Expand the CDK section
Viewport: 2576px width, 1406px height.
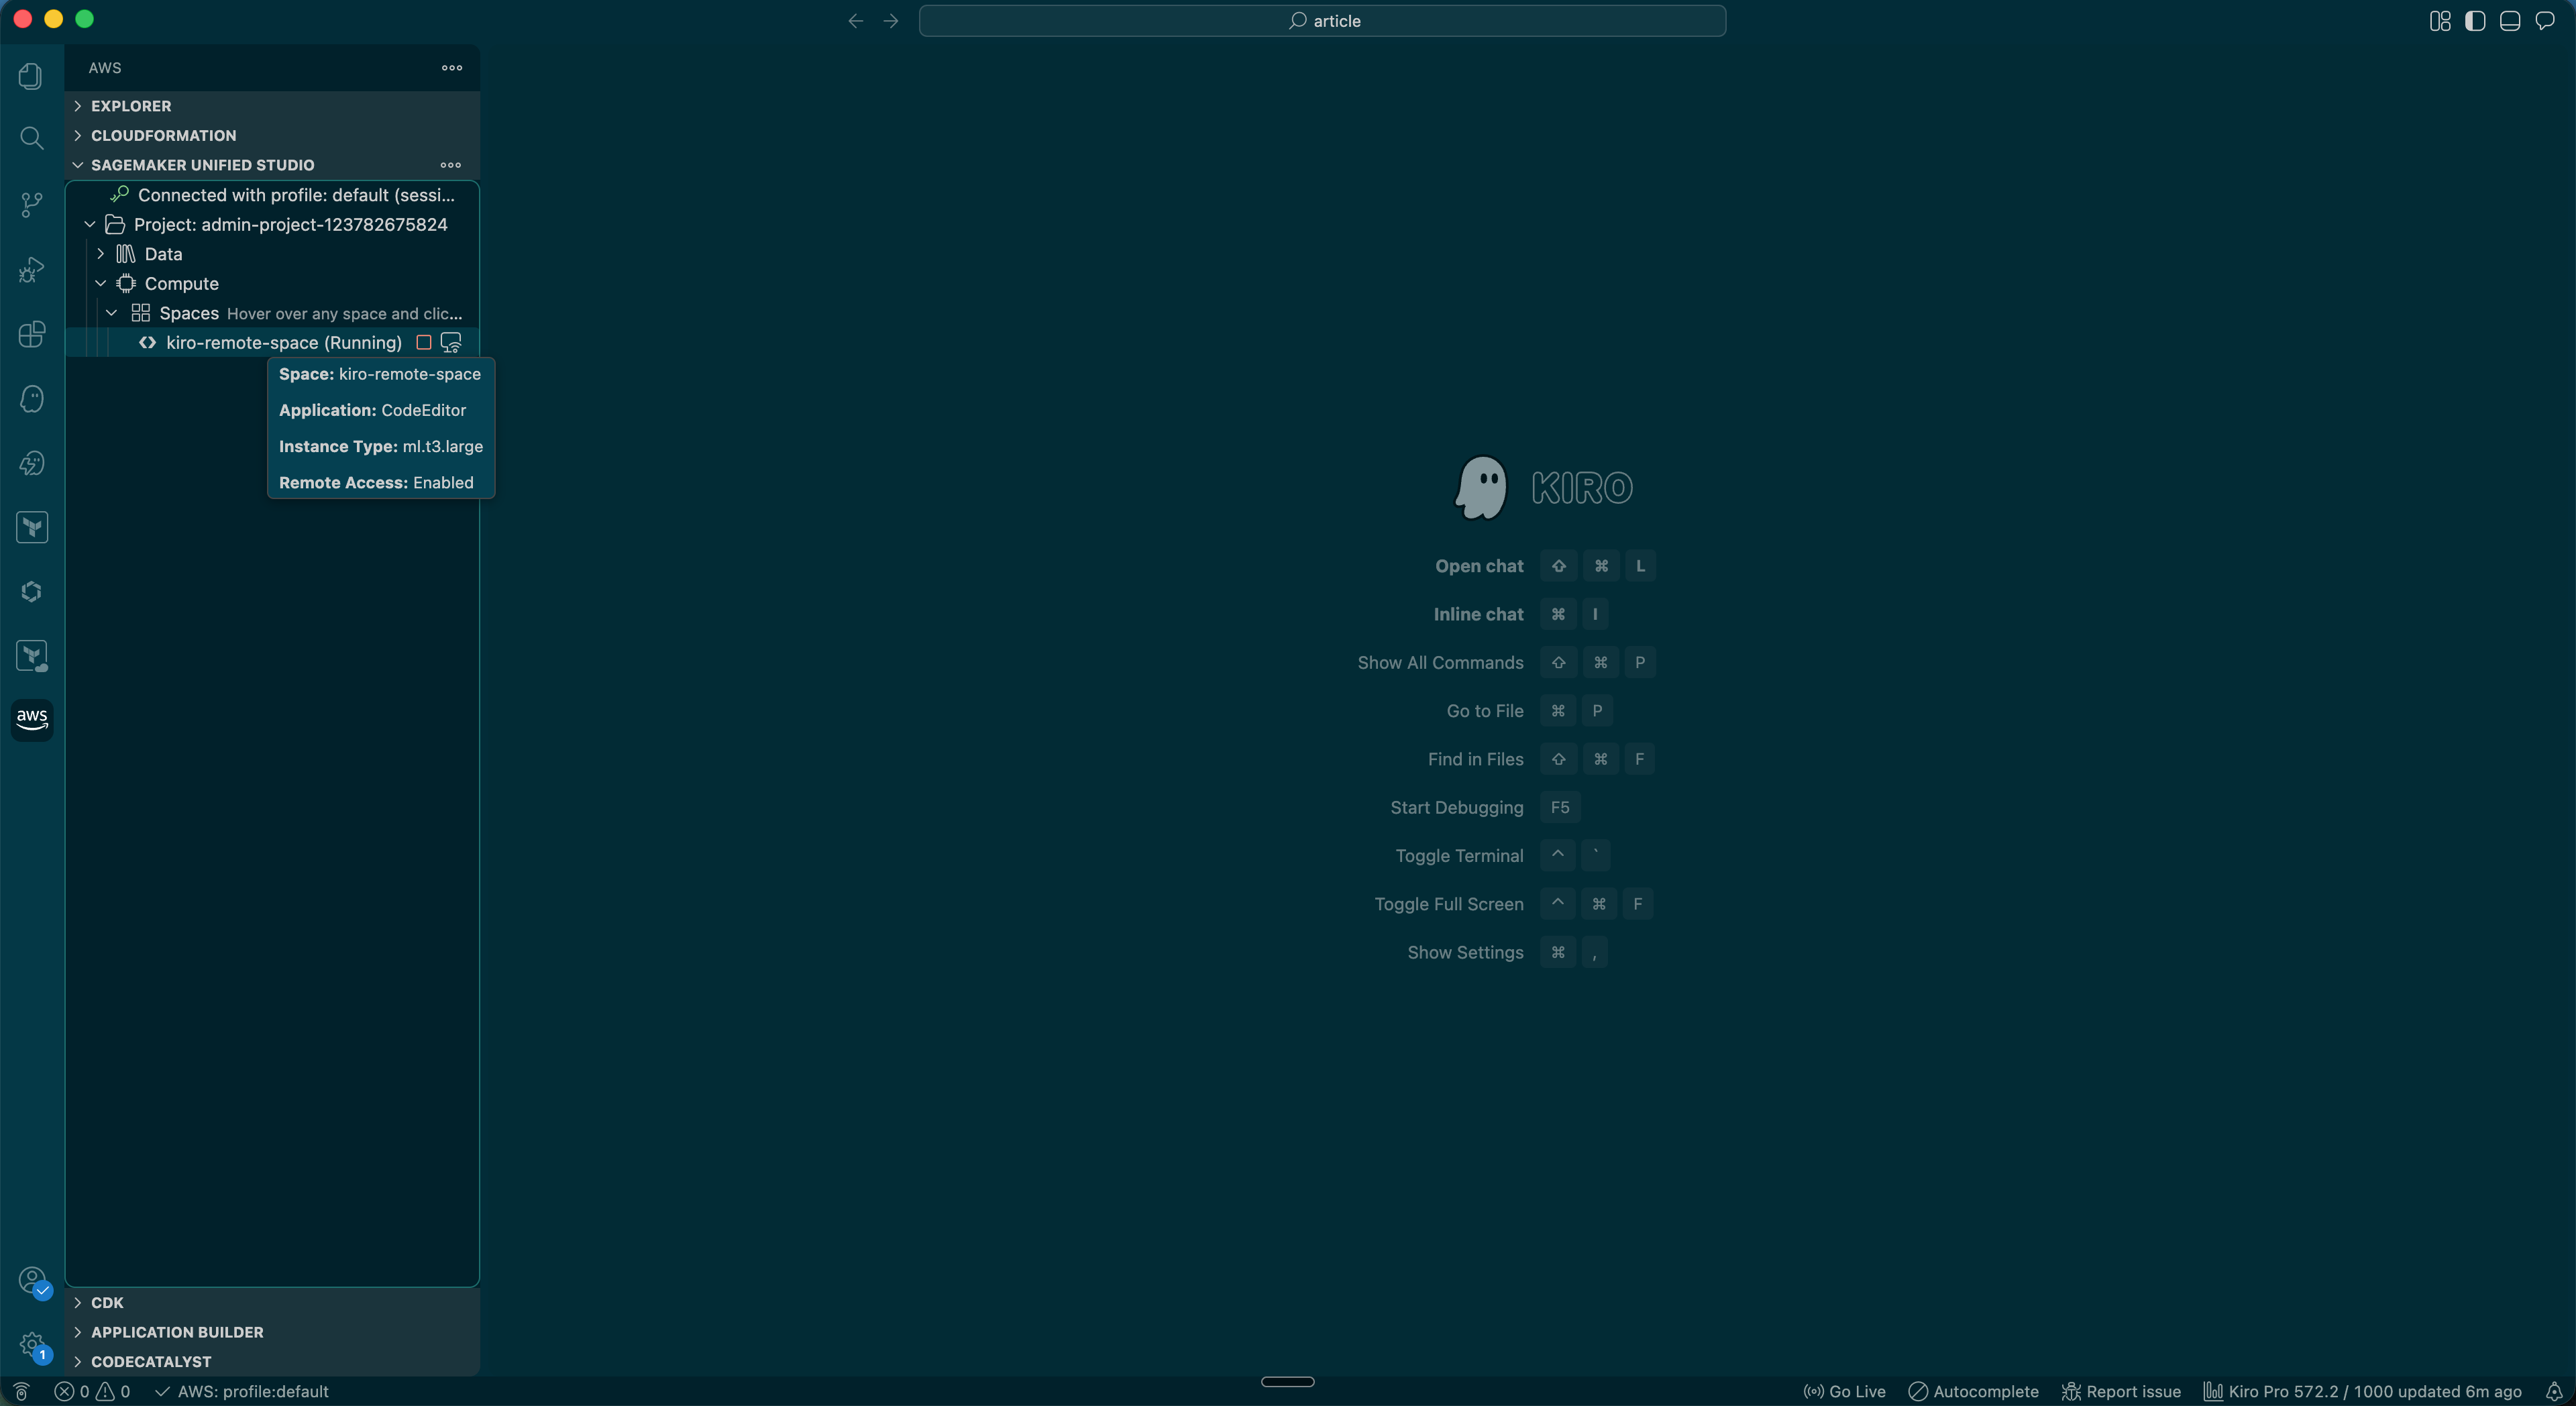click(x=272, y=1302)
